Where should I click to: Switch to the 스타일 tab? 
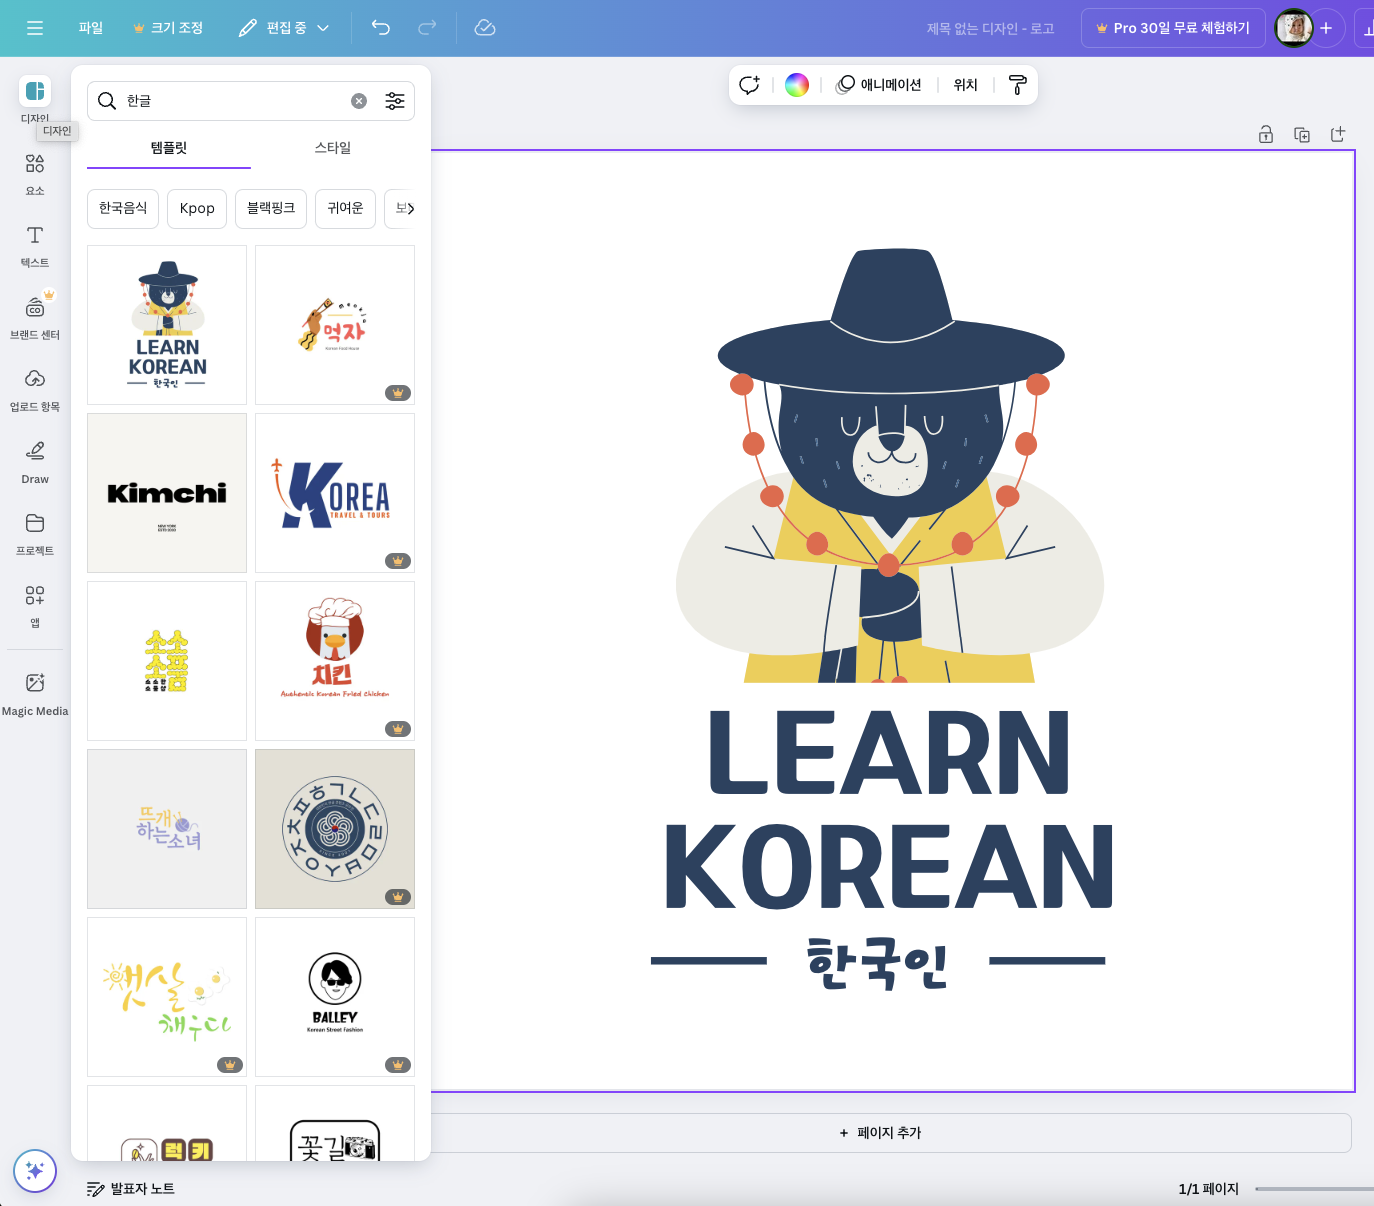click(333, 148)
